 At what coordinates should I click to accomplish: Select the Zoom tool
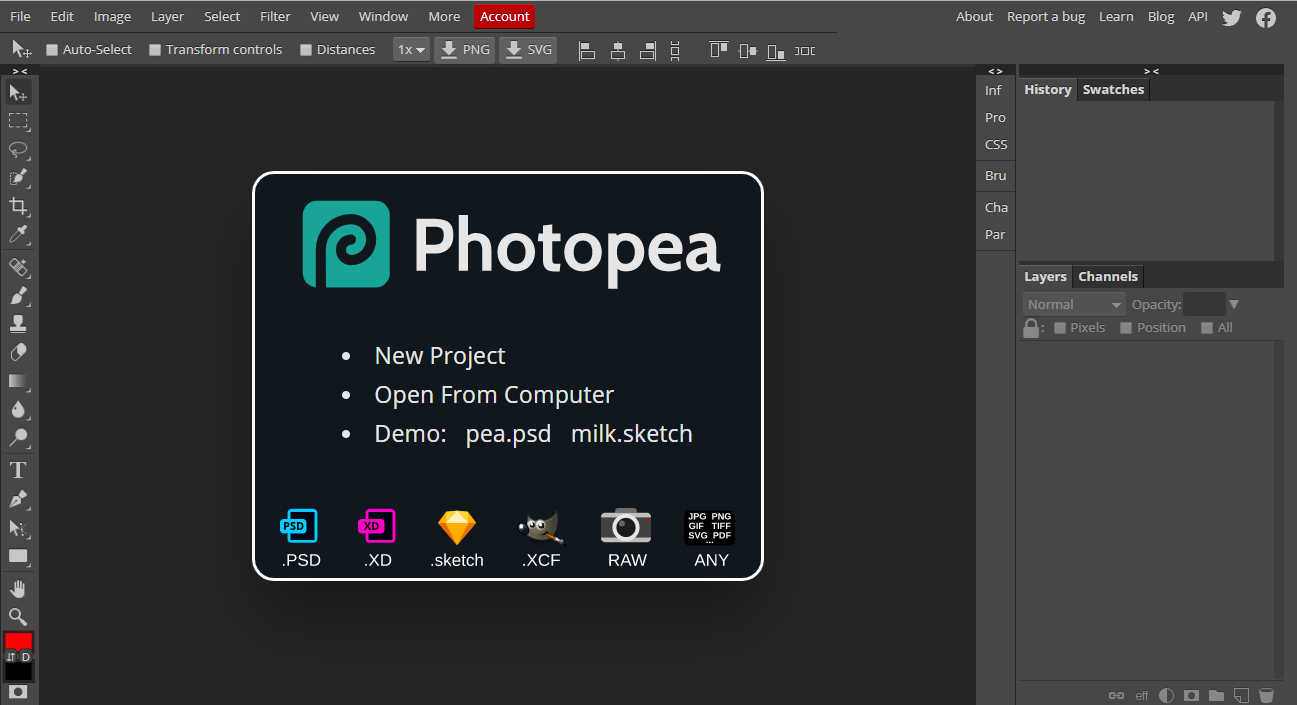click(18, 616)
